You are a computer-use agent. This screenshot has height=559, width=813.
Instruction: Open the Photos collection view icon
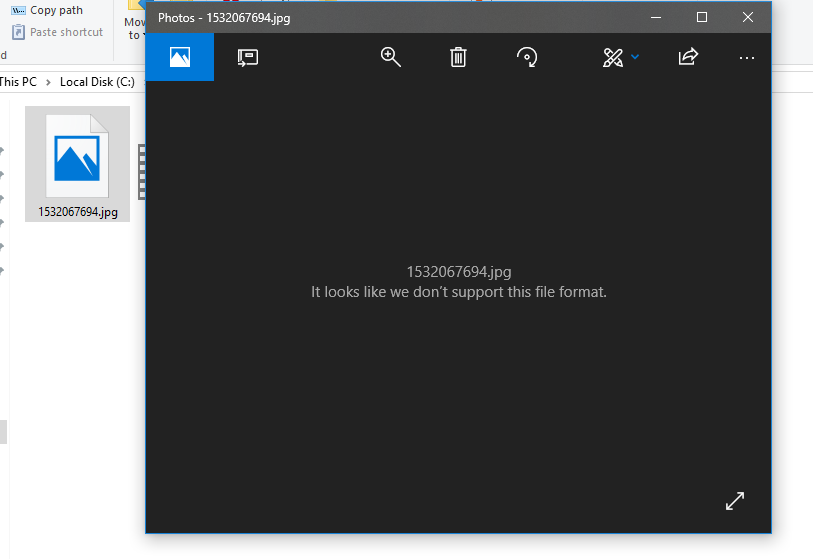click(x=179, y=57)
